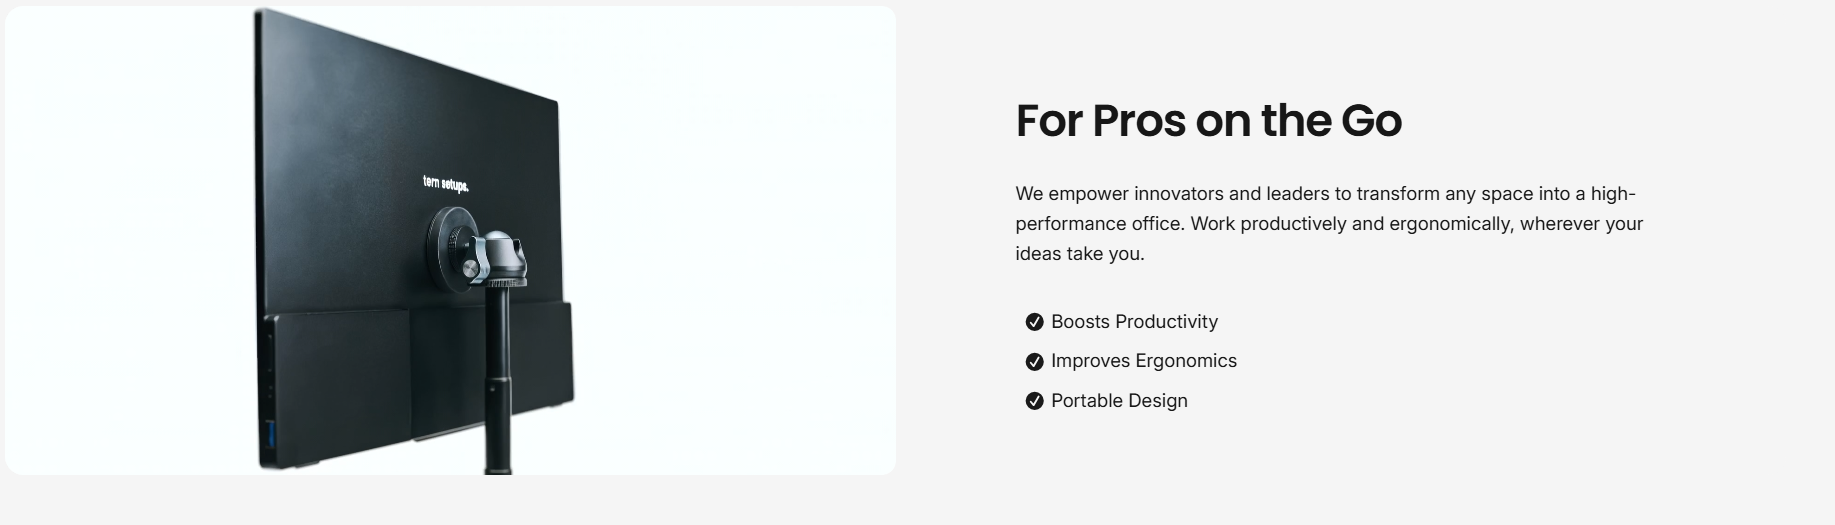The image size is (1835, 525).
Task: Click the 'tern setups.' logo on the monitor
Action: [445, 183]
